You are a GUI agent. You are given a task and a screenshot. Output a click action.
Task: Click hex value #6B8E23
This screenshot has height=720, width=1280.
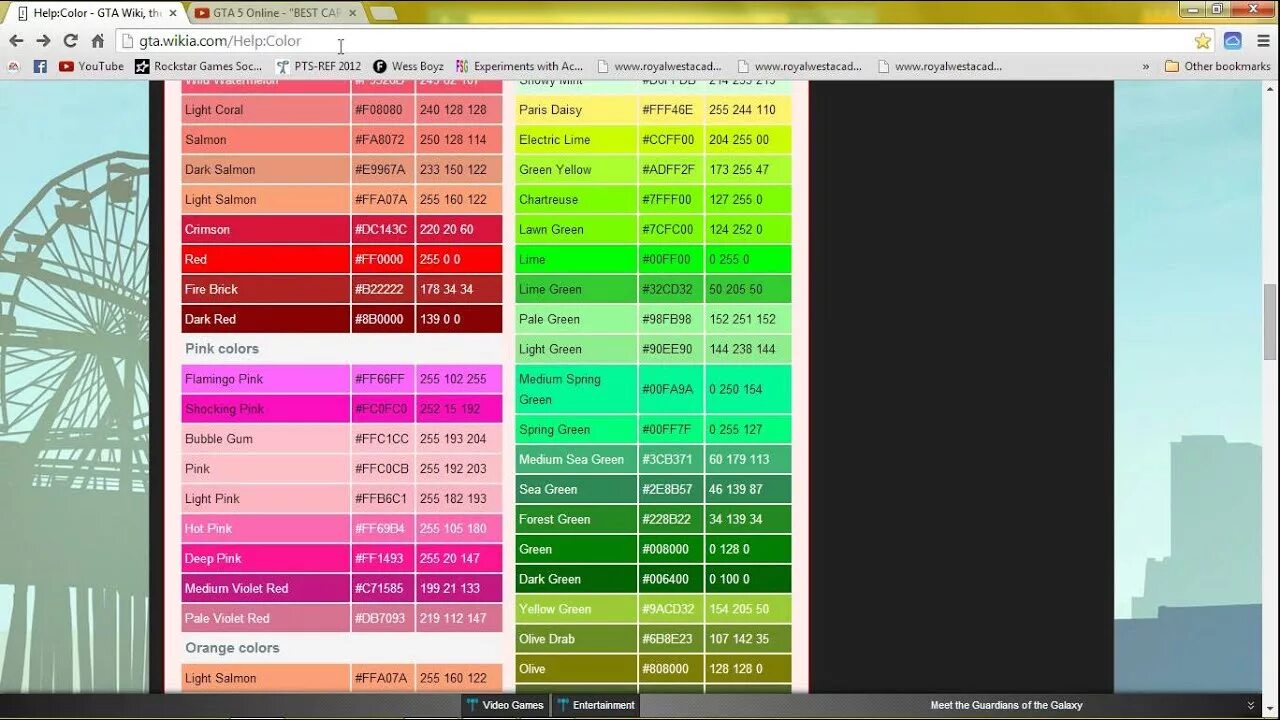click(668, 639)
